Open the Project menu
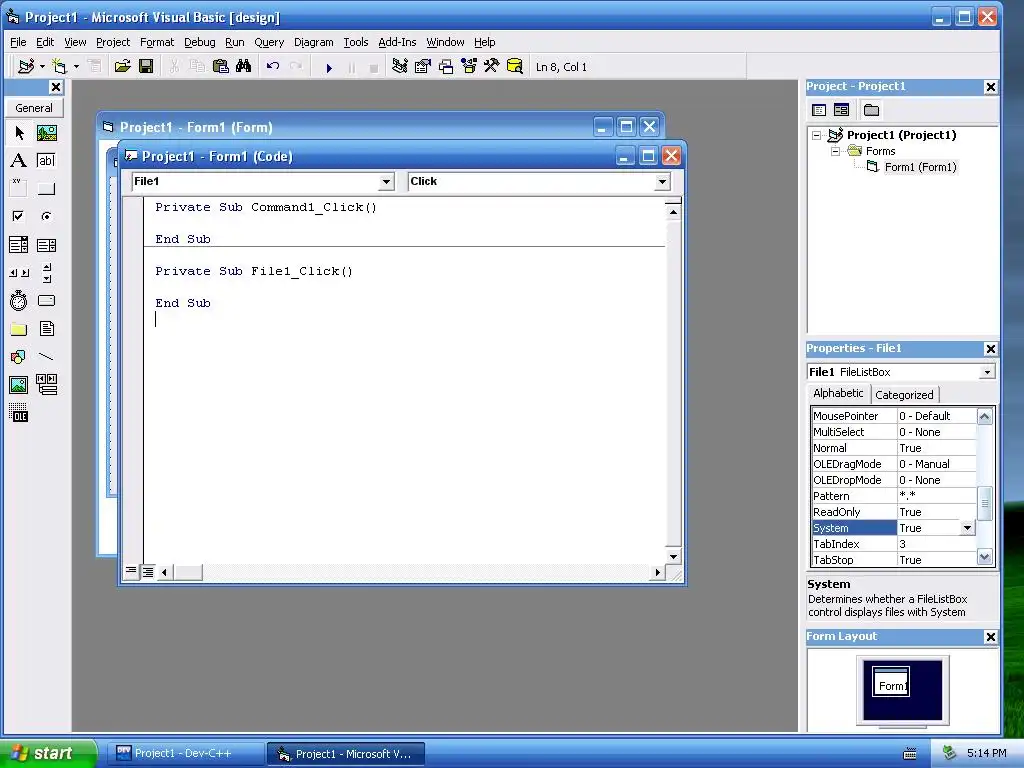 [113, 42]
